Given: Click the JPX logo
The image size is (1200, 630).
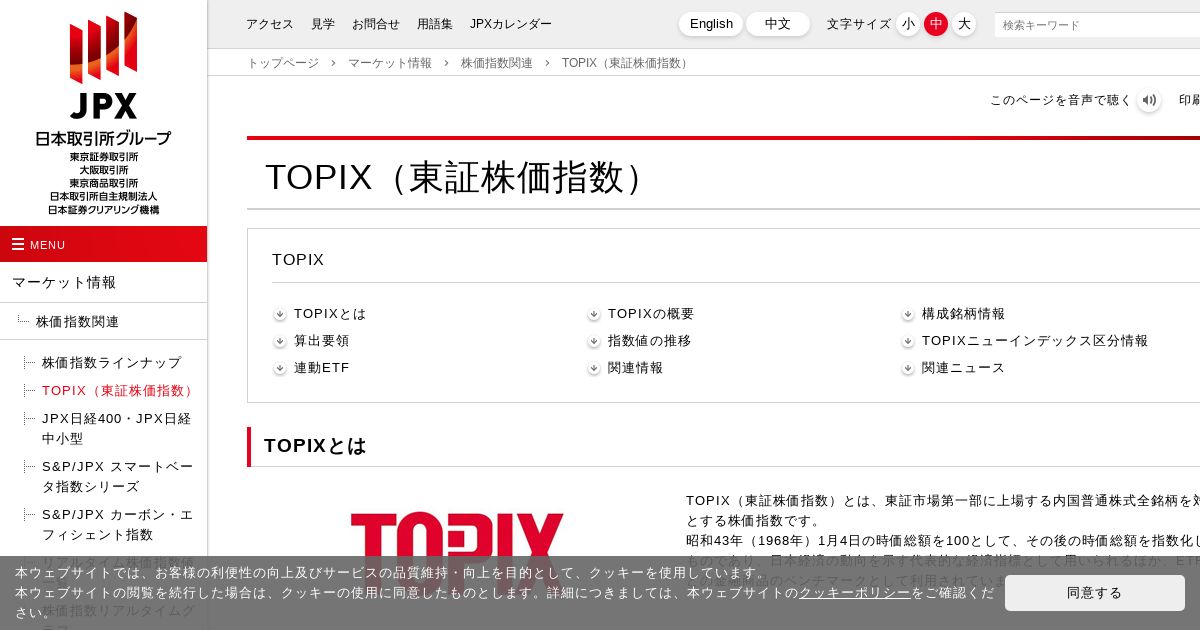Looking at the screenshot, I should 103,113.
